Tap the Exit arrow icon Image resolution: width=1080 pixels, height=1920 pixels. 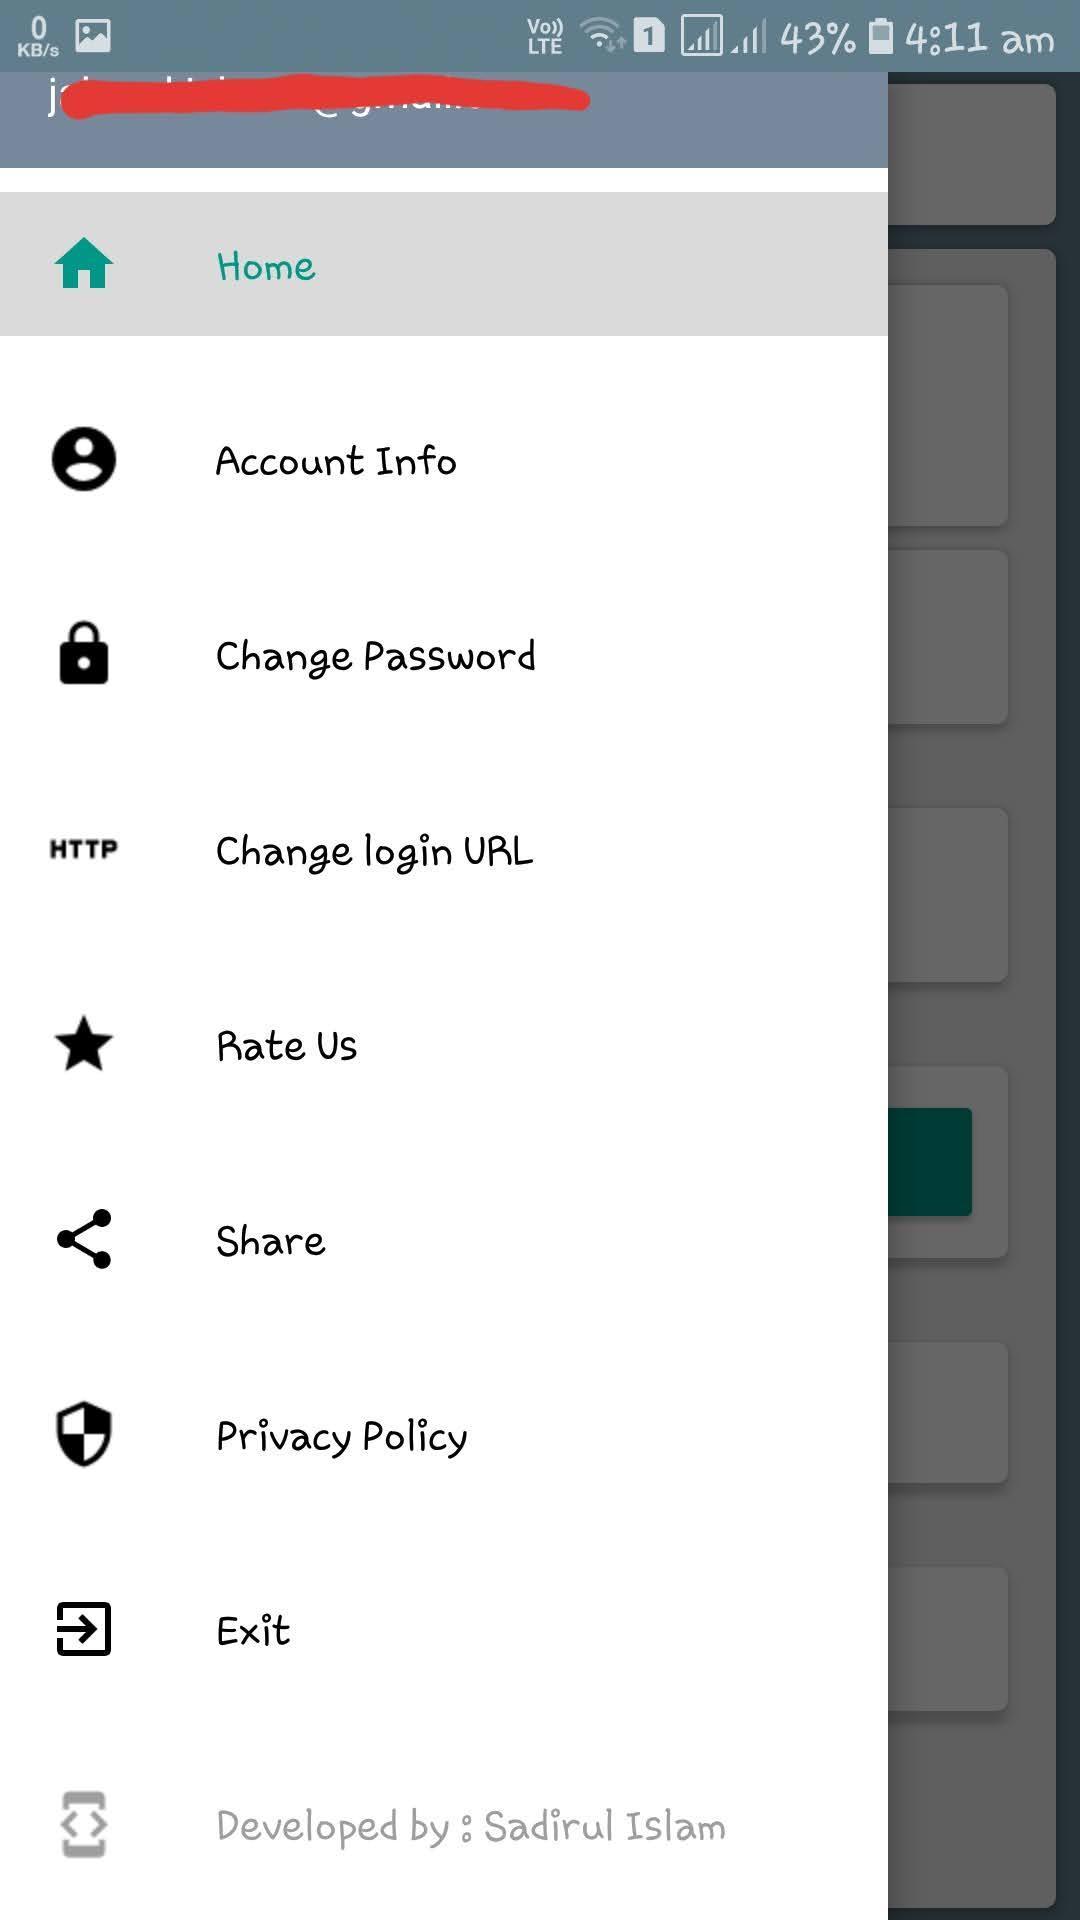[84, 1629]
